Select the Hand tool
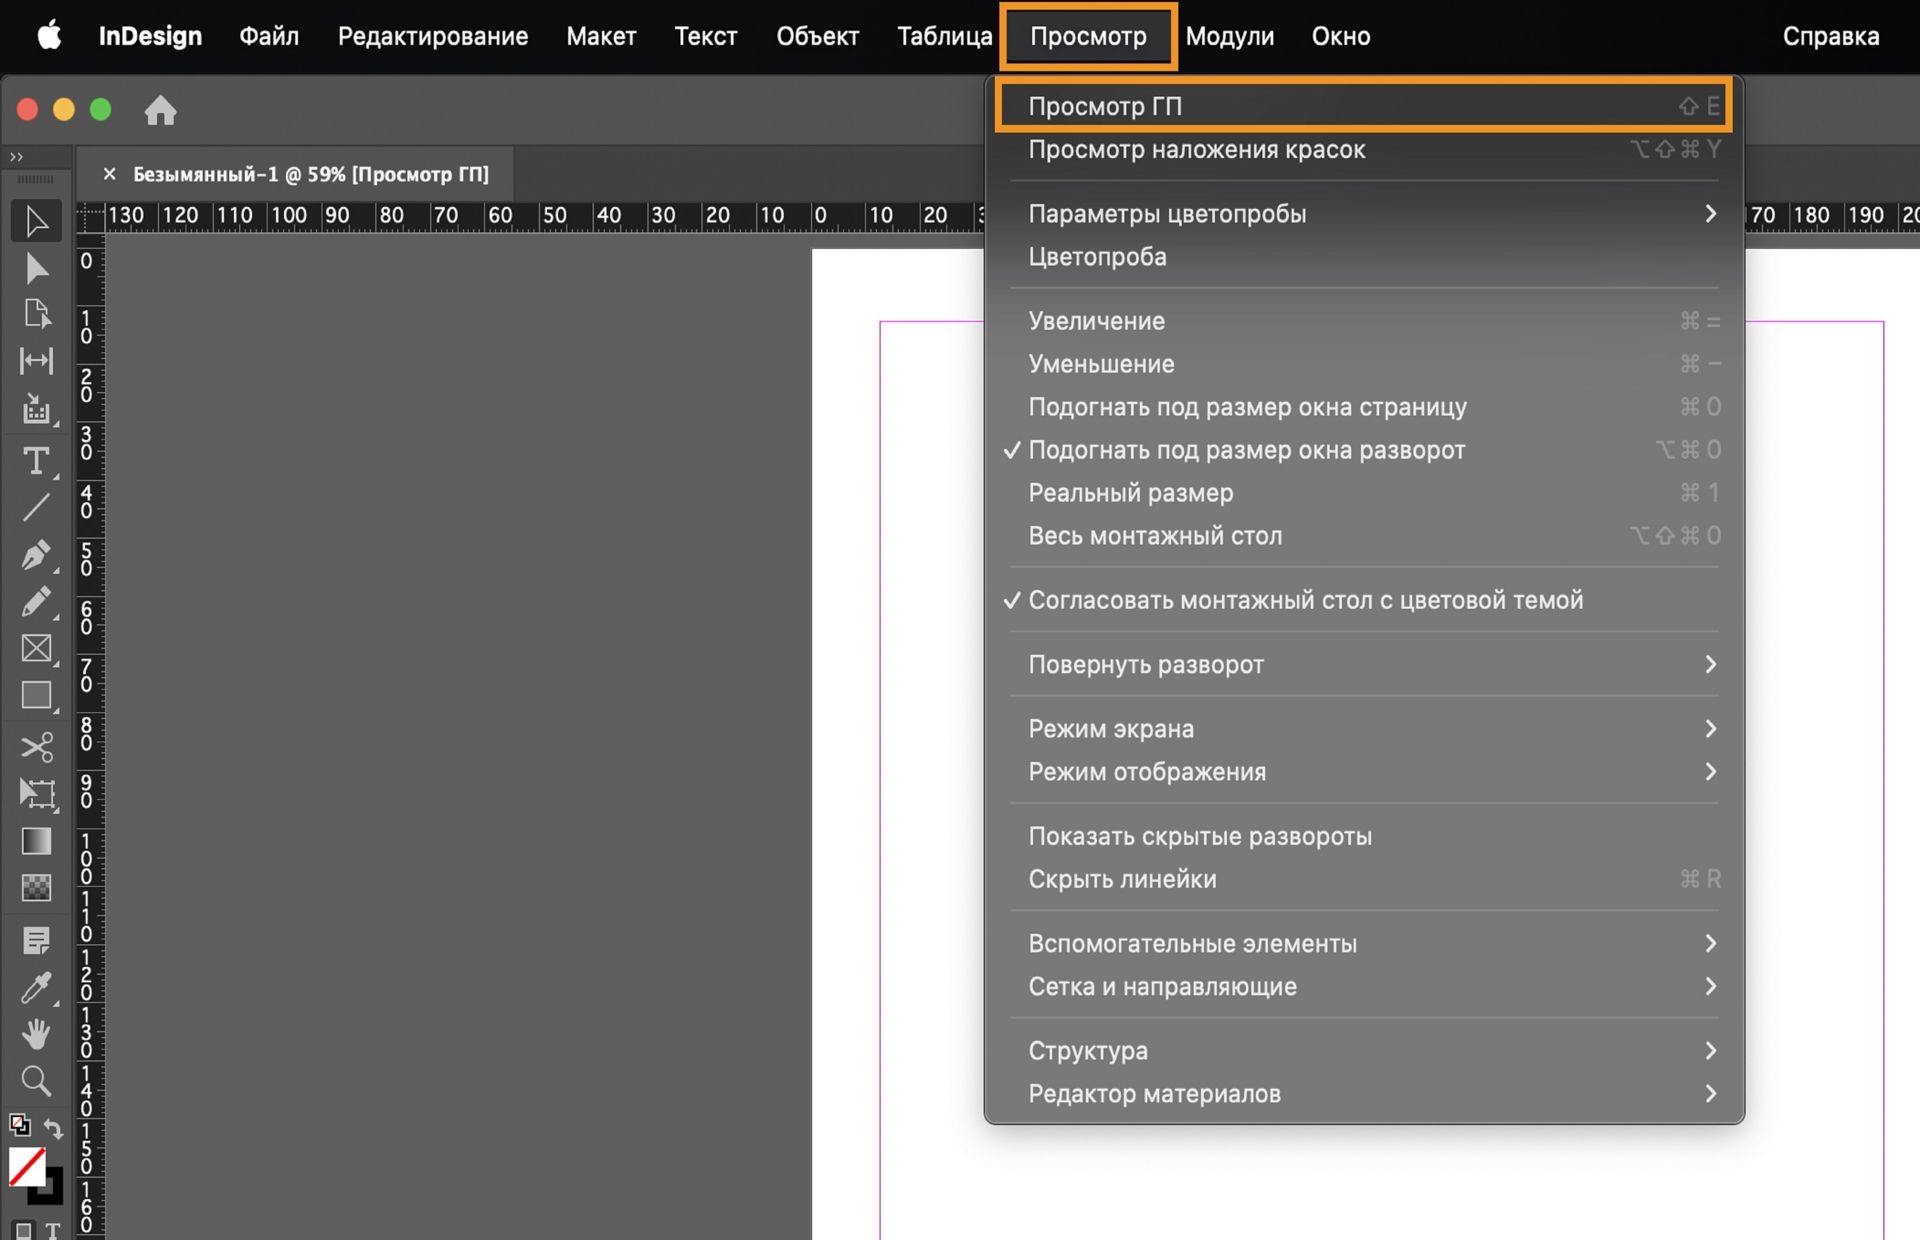This screenshot has width=1920, height=1240. tap(36, 1034)
